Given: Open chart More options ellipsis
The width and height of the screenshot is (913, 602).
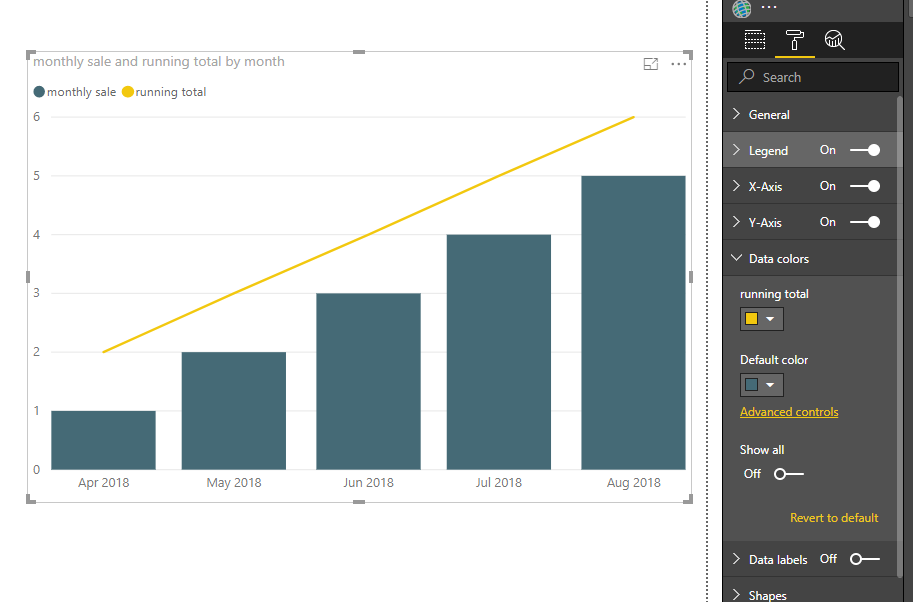Looking at the screenshot, I should point(678,64).
